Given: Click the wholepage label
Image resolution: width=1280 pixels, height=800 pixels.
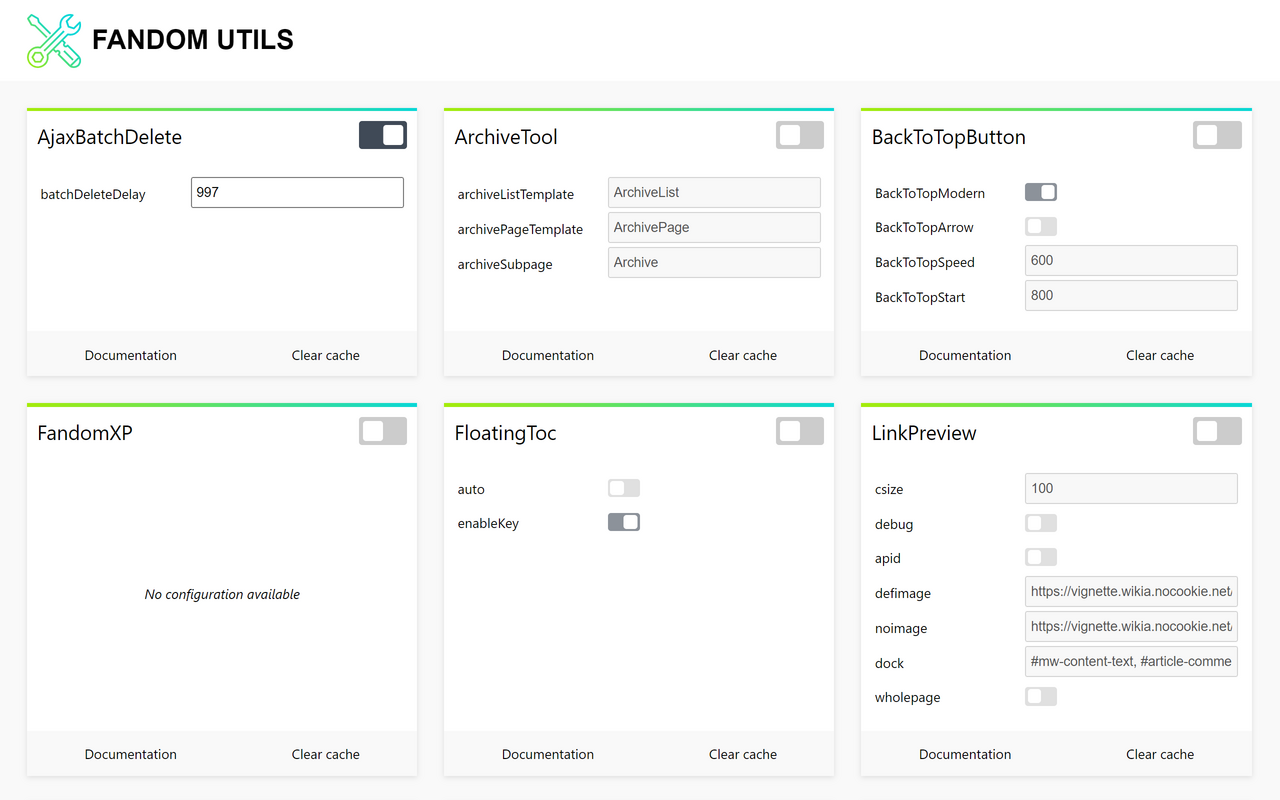Looking at the screenshot, I should tap(907, 697).
